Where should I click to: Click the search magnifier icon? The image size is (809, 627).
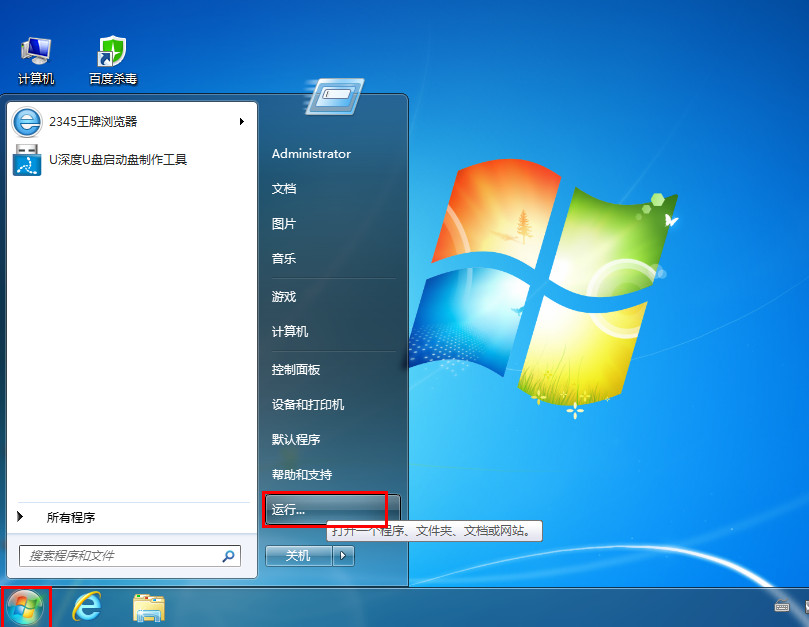228,556
